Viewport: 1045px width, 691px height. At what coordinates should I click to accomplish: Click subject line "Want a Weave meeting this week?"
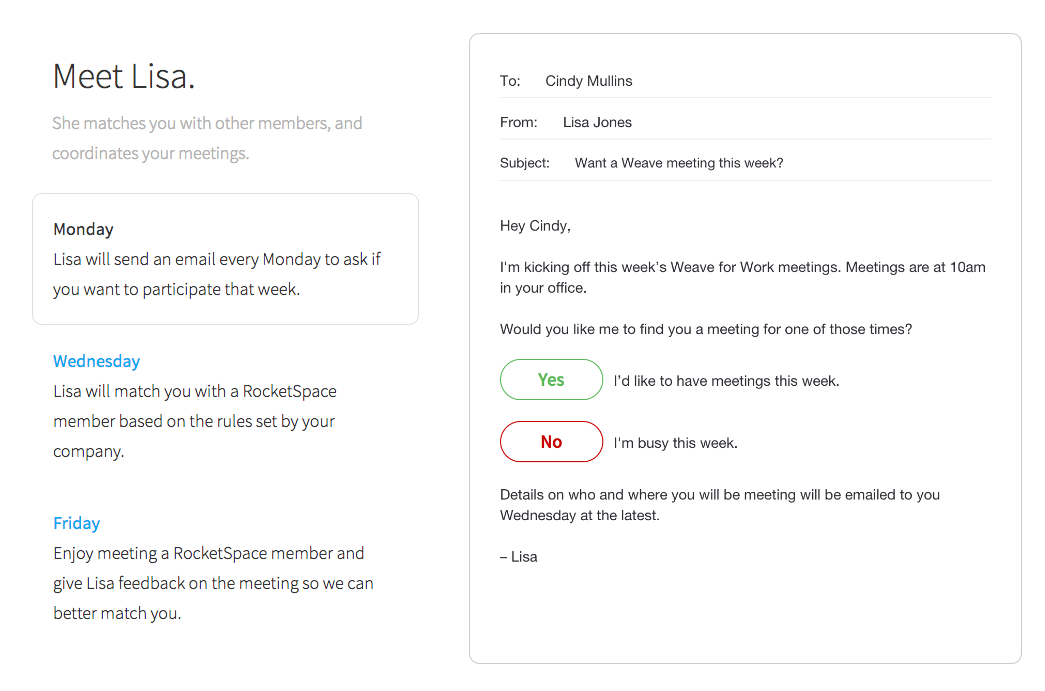click(x=679, y=163)
